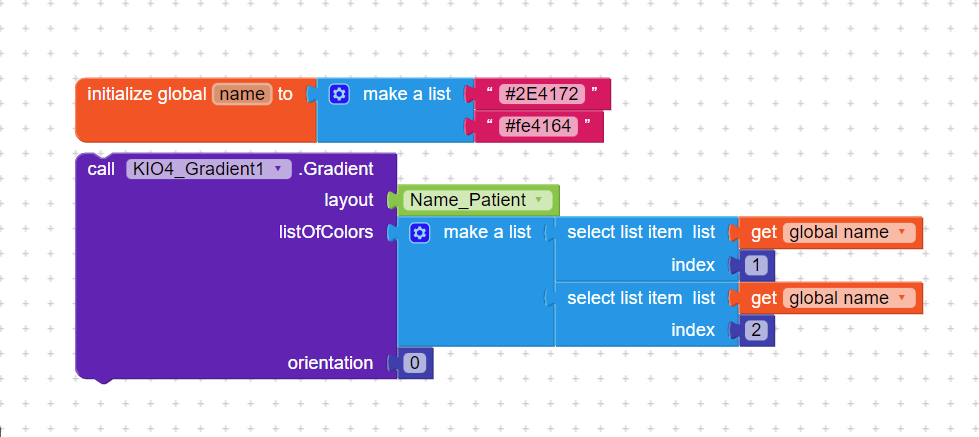Image resolution: width=979 pixels, height=437 pixels.
Task: Edit the #fe4164 text string field
Action: [538, 127]
